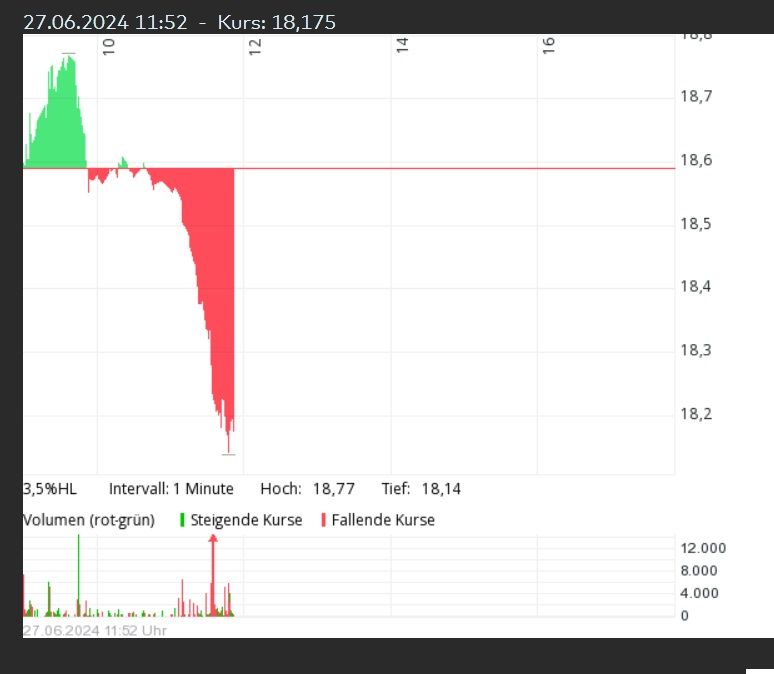774x674 pixels.
Task: Click the tall green volume bar before 10 o'clock
Action: [x=78, y=575]
